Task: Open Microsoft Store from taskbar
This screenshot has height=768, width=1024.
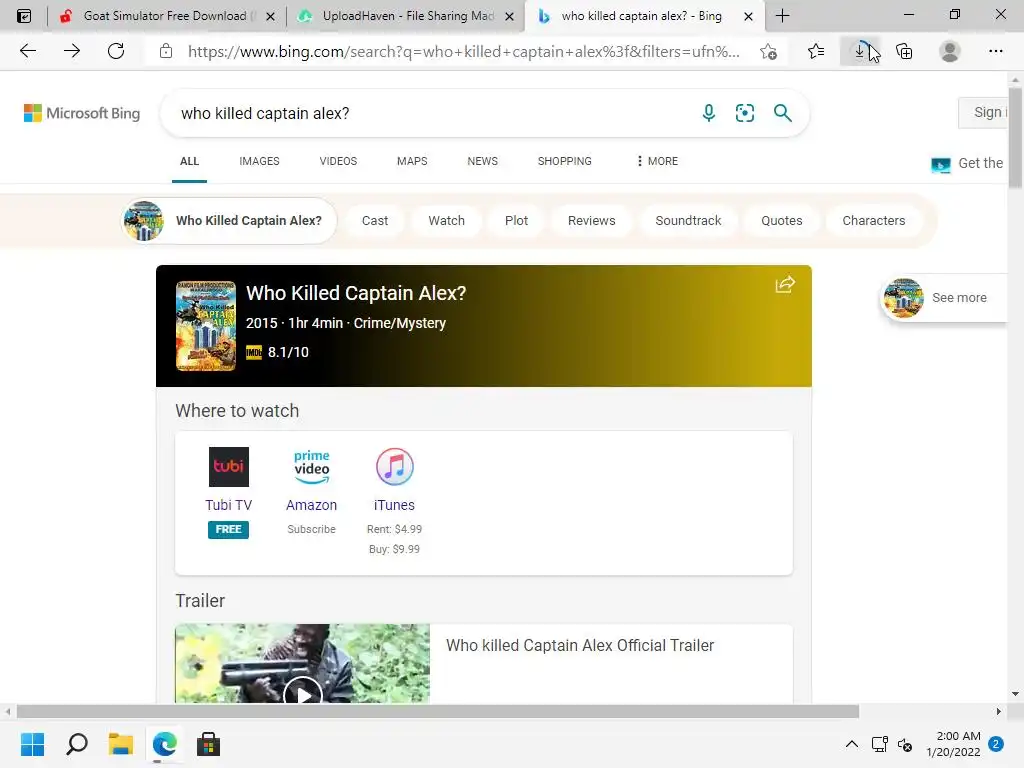Action: pyautogui.click(x=208, y=744)
